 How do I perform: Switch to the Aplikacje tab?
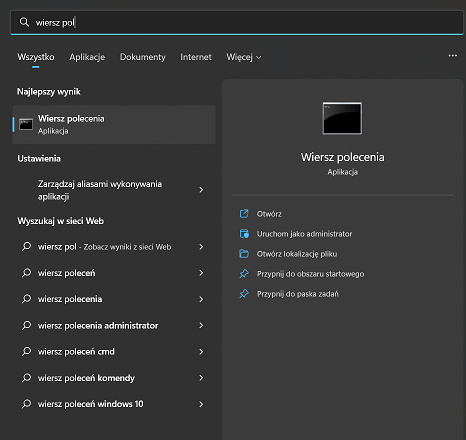(x=87, y=57)
